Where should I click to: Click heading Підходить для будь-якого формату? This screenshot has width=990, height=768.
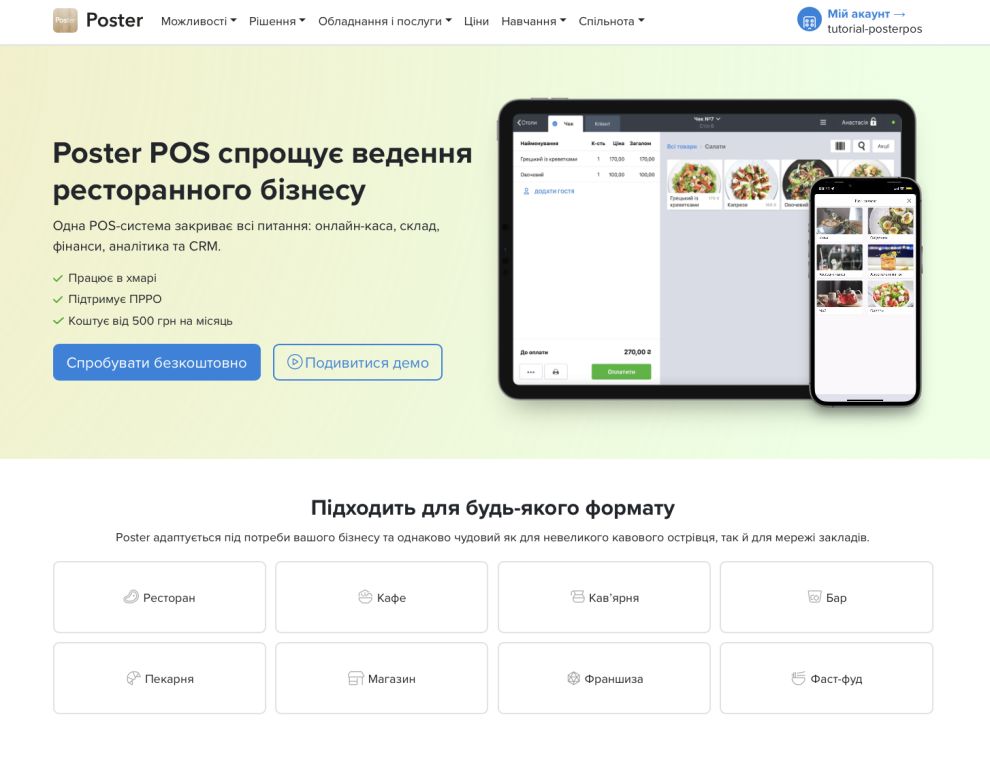tap(492, 508)
